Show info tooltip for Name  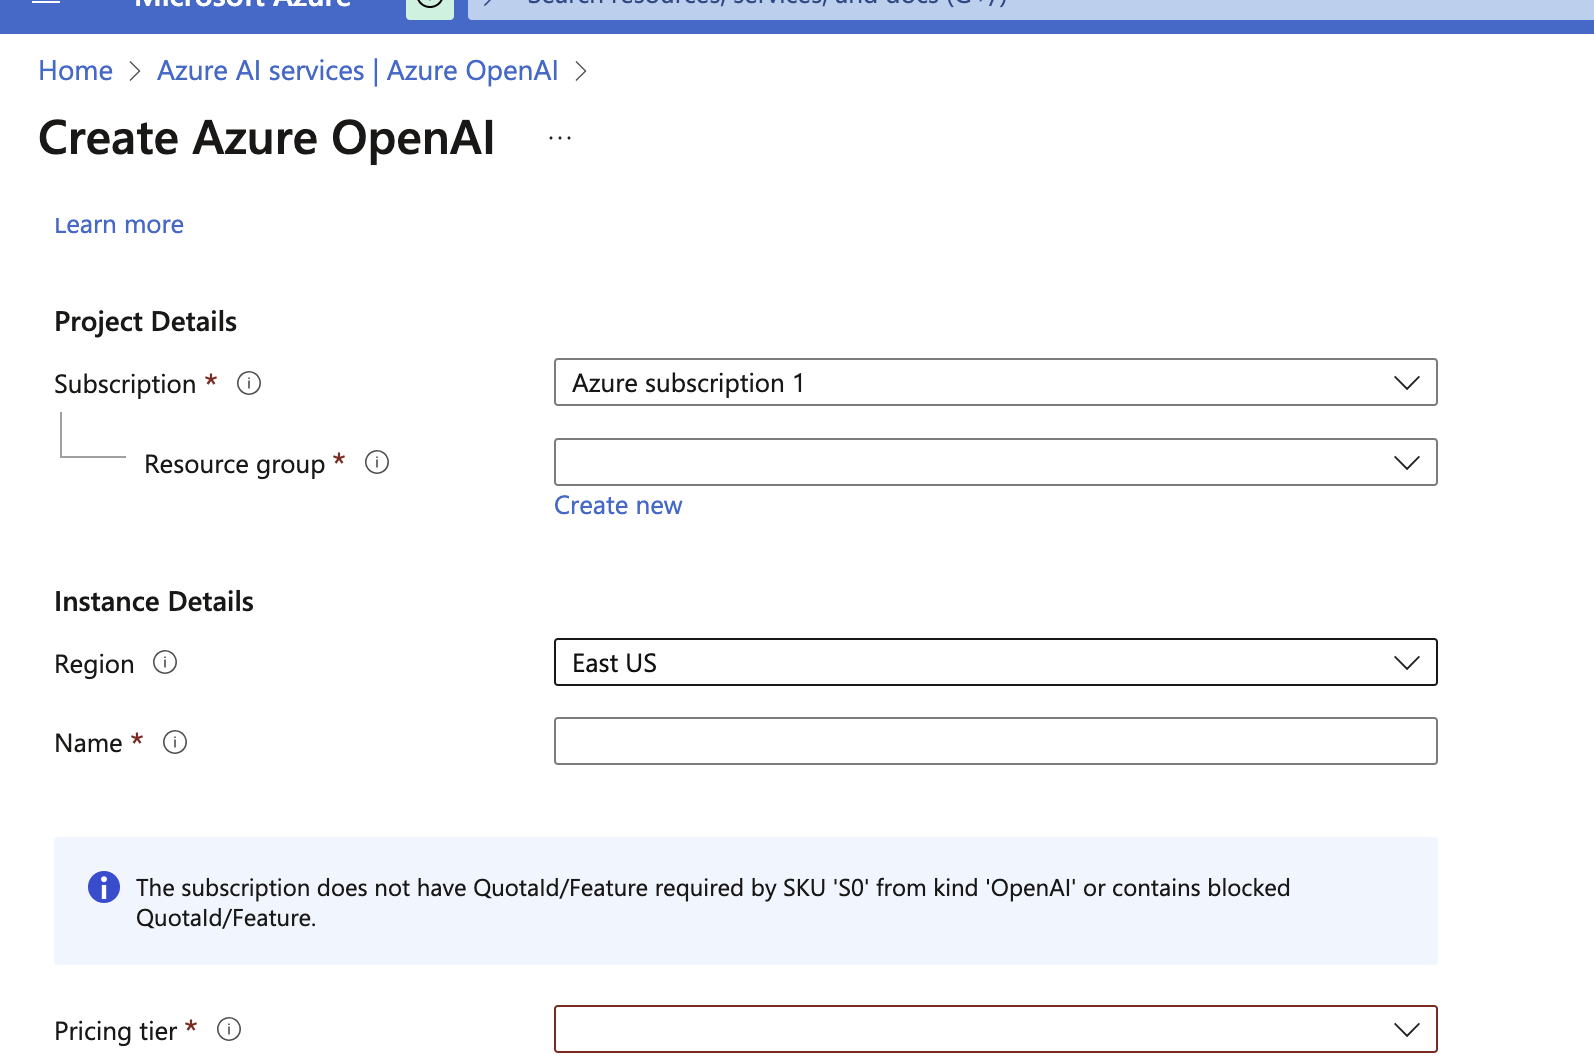pyautogui.click(x=175, y=742)
